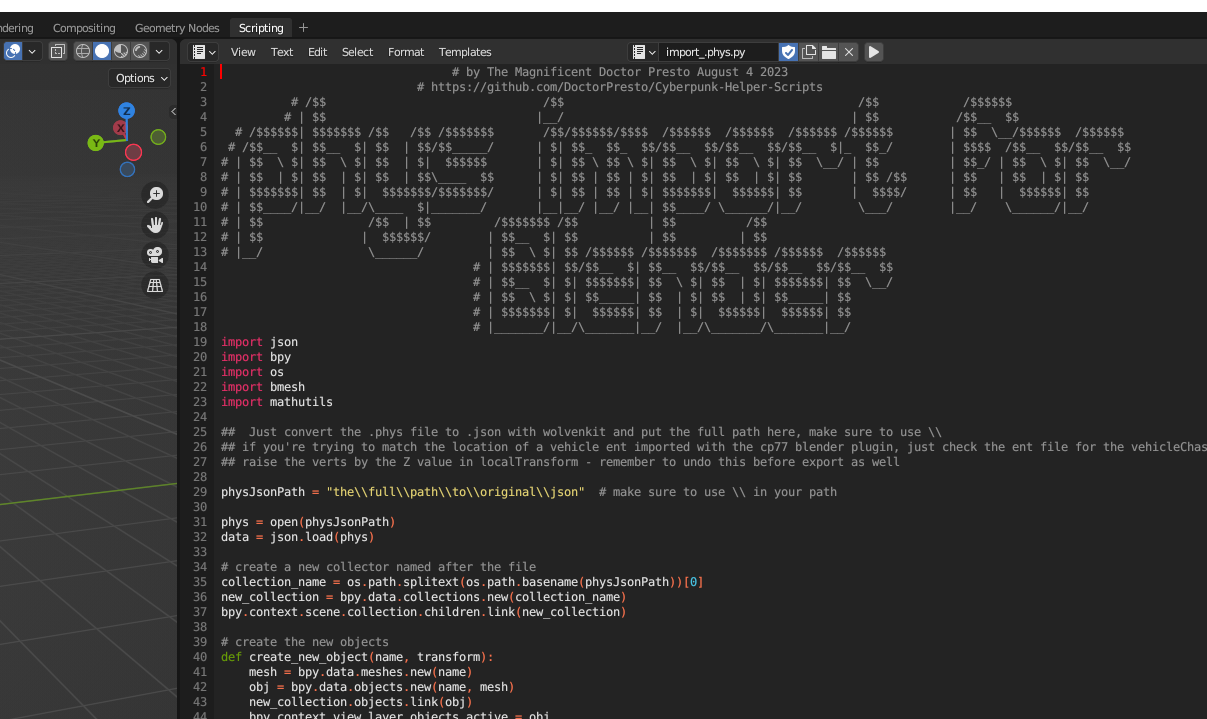Open the text data-block browse dropdown
Viewport: 1207px width, 719px height.
(x=643, y=52)
